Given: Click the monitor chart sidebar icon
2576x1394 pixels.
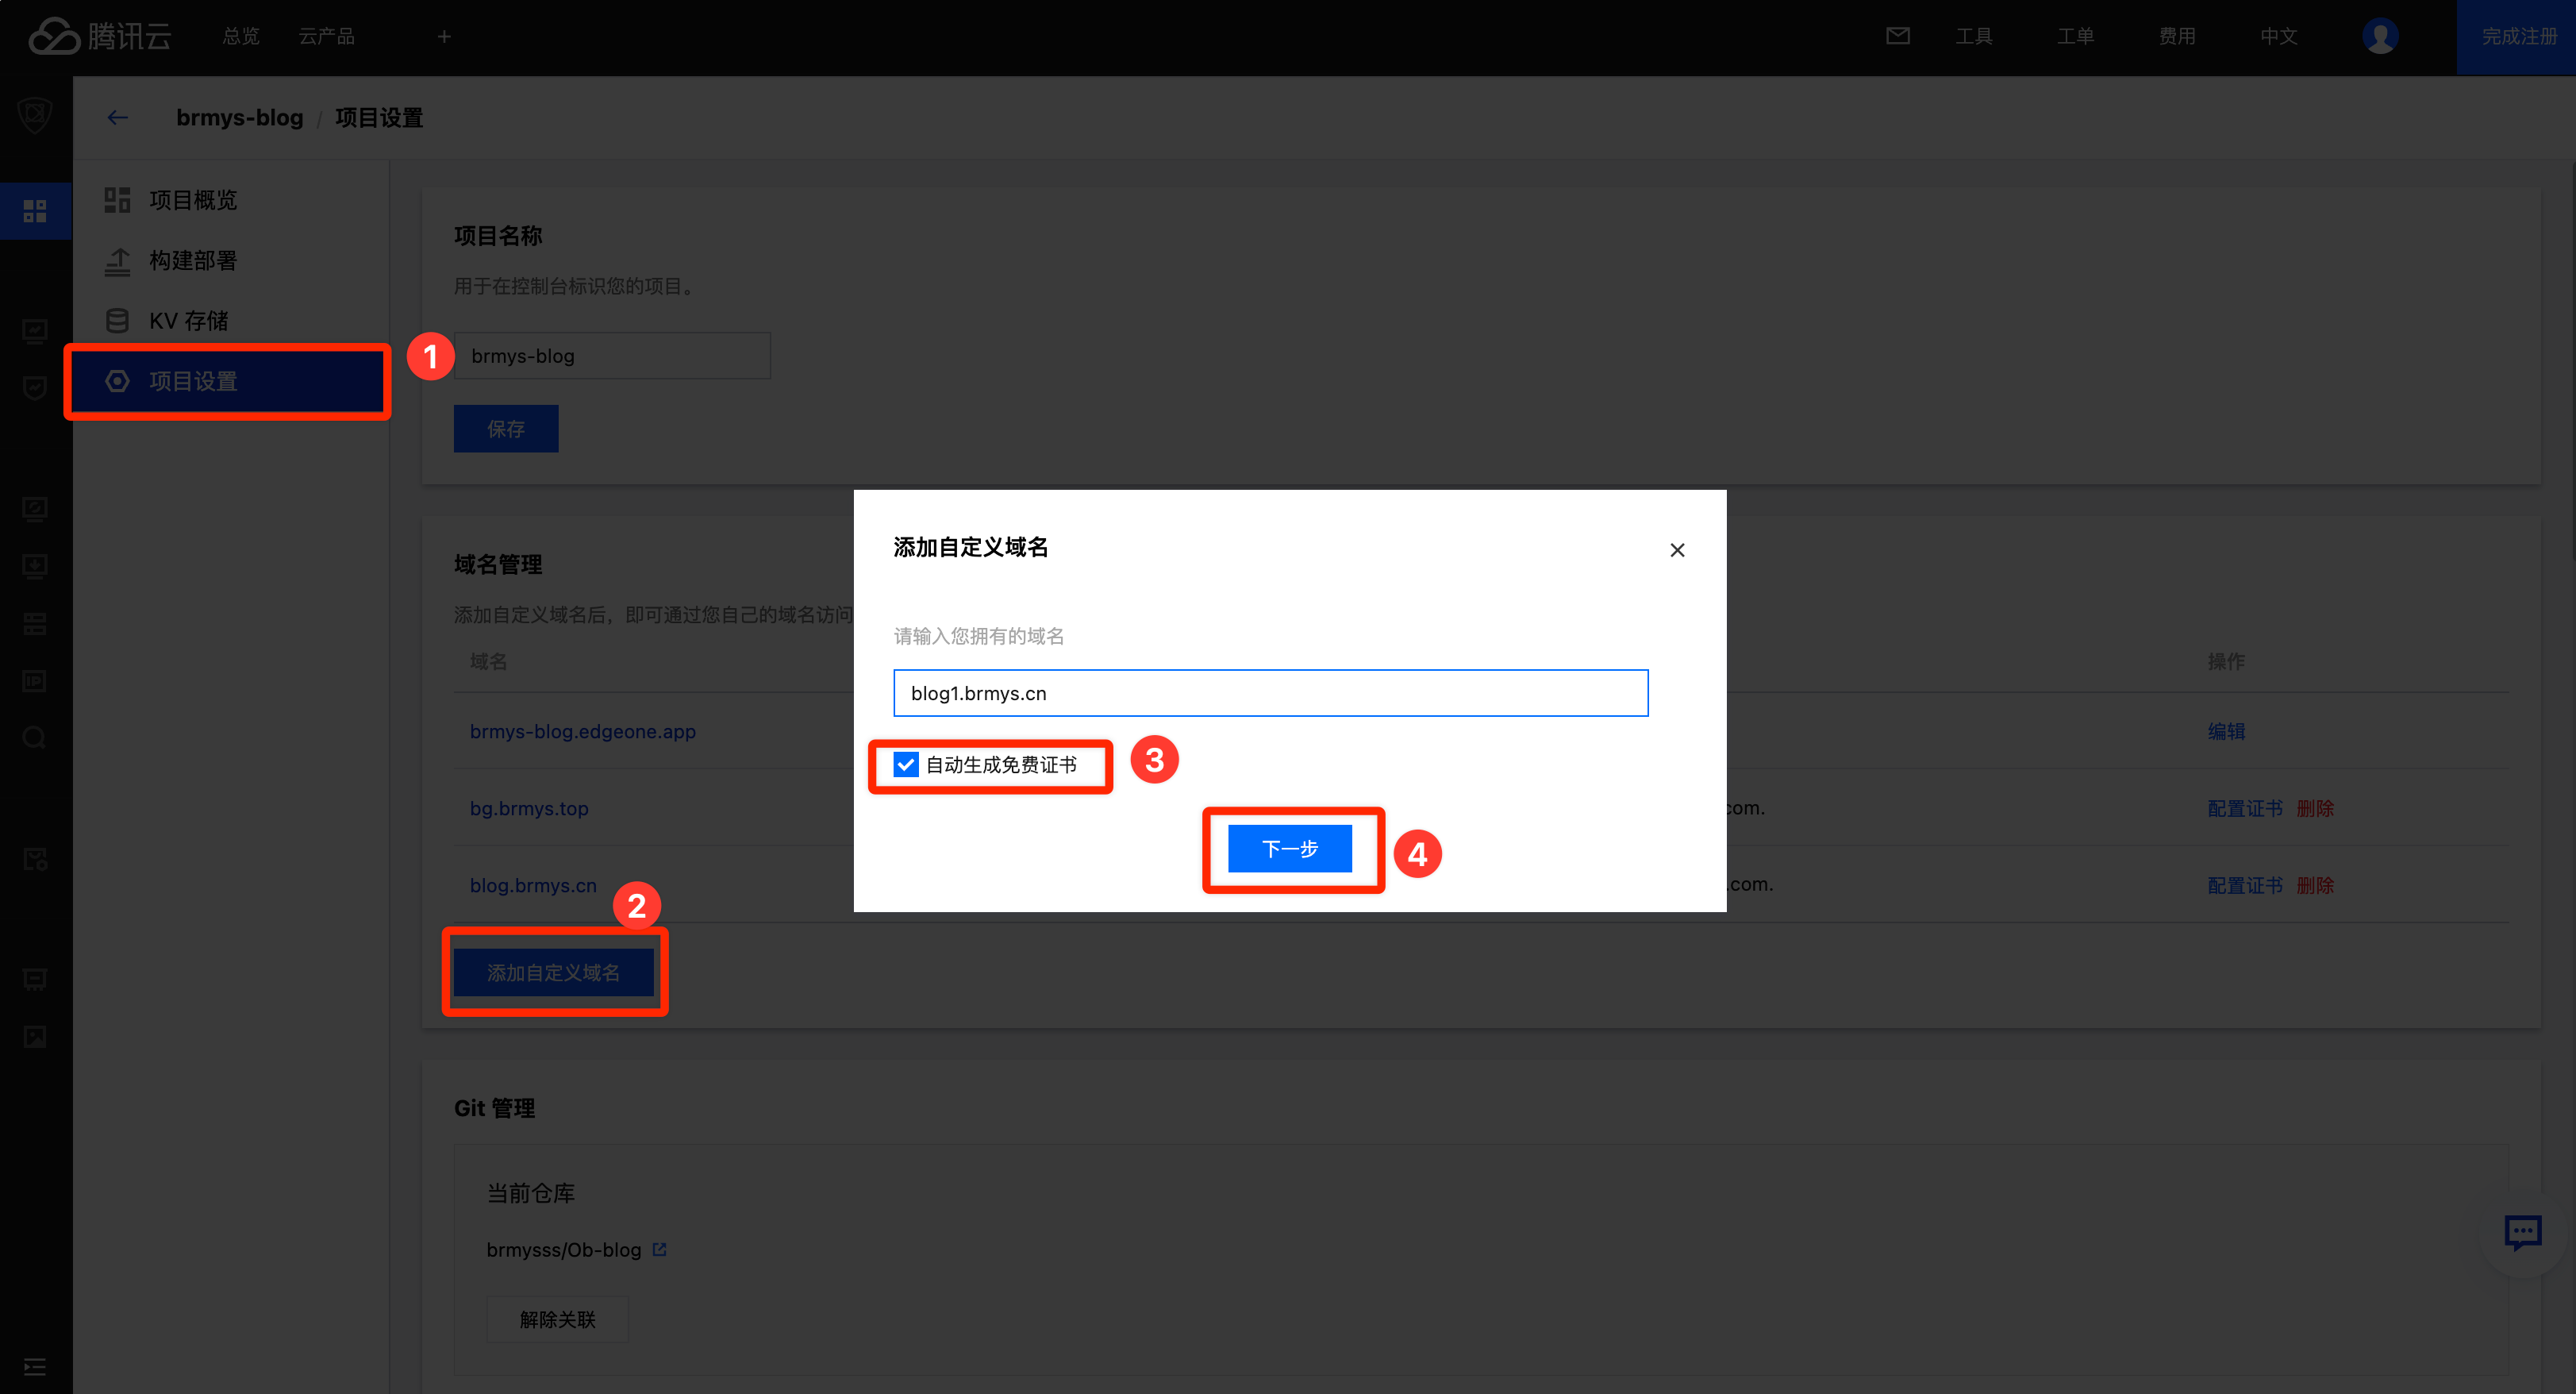Looking at the screenshot, I should [x=35, y=331].
